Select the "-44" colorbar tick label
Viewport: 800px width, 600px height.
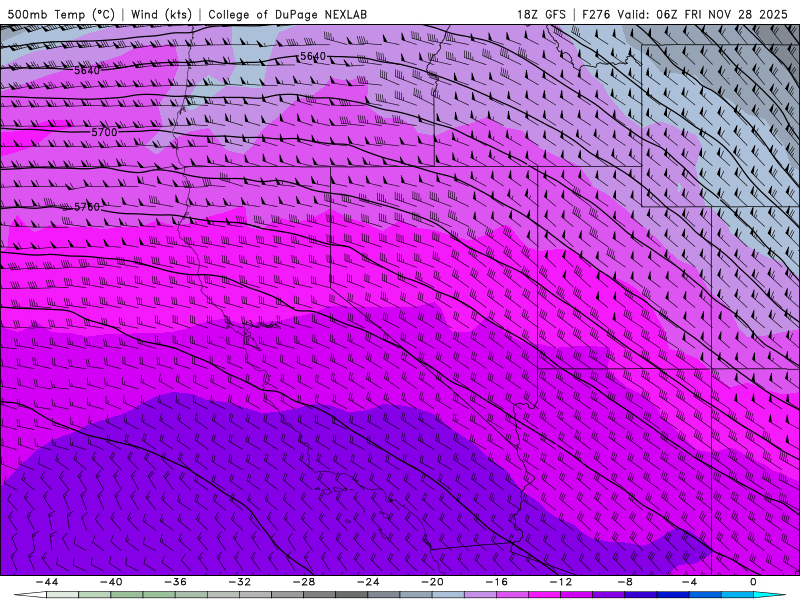(47, 582)
